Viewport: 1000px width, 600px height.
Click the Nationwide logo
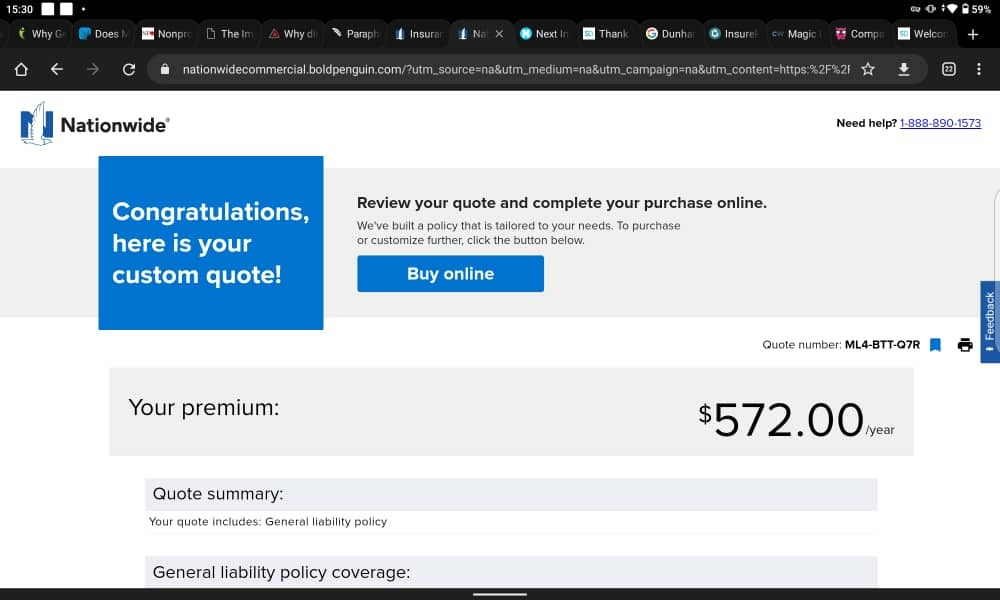click(94, 124)
